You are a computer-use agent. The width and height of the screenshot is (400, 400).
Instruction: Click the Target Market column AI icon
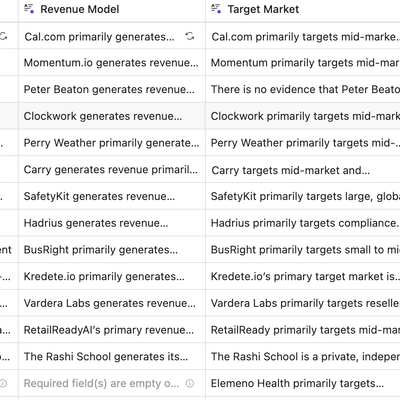[x=216, y=9]
